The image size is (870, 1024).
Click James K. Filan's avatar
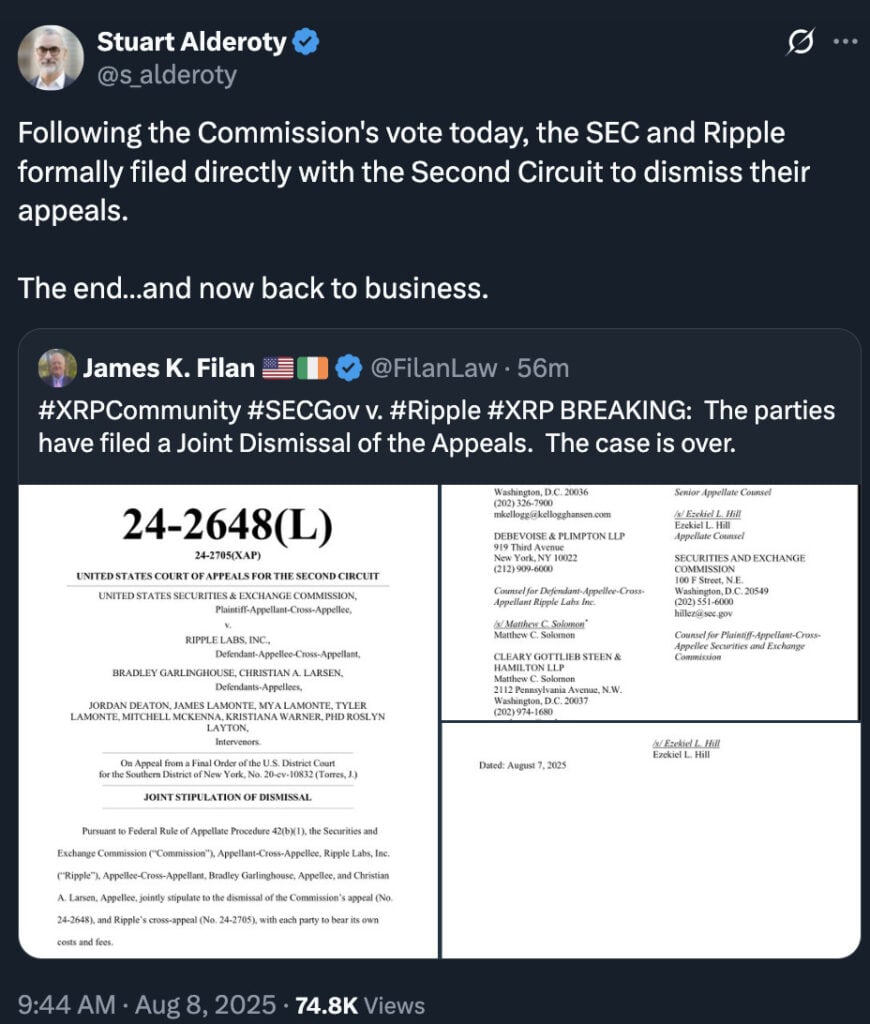58,368
